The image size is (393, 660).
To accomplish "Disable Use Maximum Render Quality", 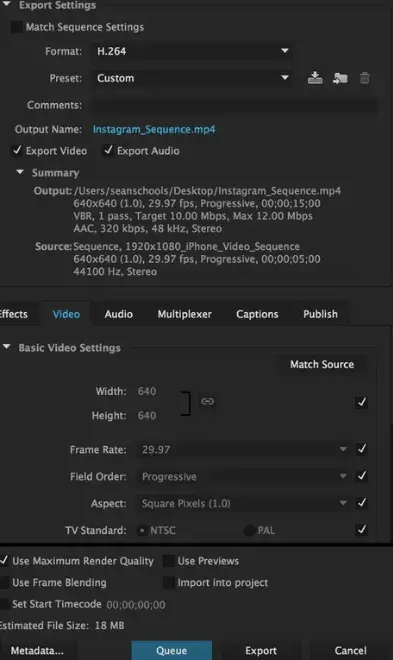I will point(4,561).
